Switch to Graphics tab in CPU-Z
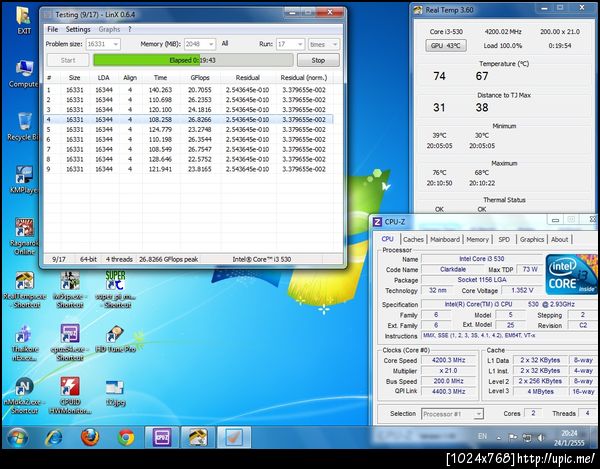600x469 pixels. click(532, 239)
